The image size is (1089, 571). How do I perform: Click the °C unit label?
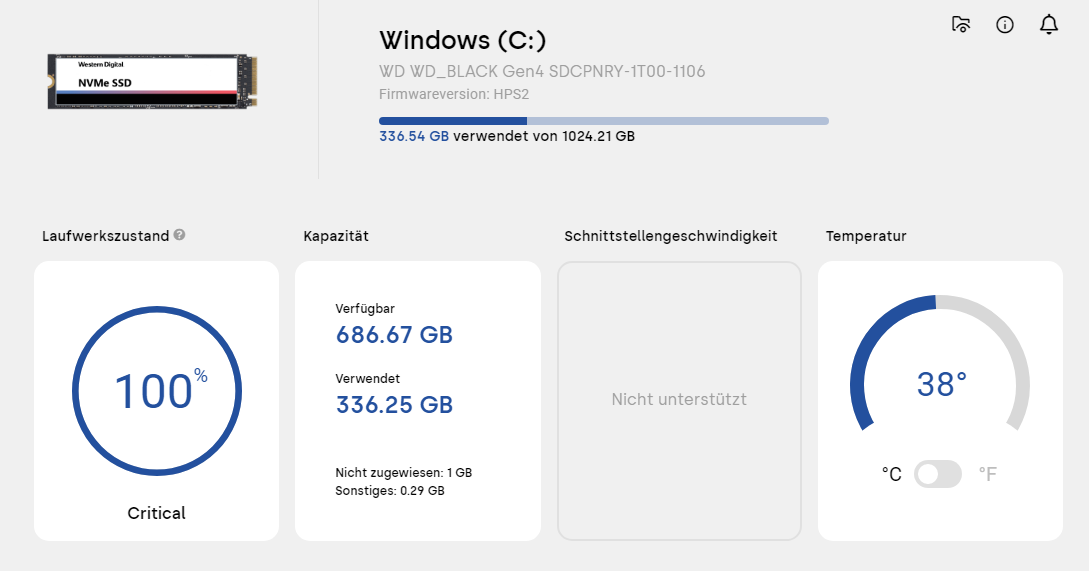click(892, 474)
